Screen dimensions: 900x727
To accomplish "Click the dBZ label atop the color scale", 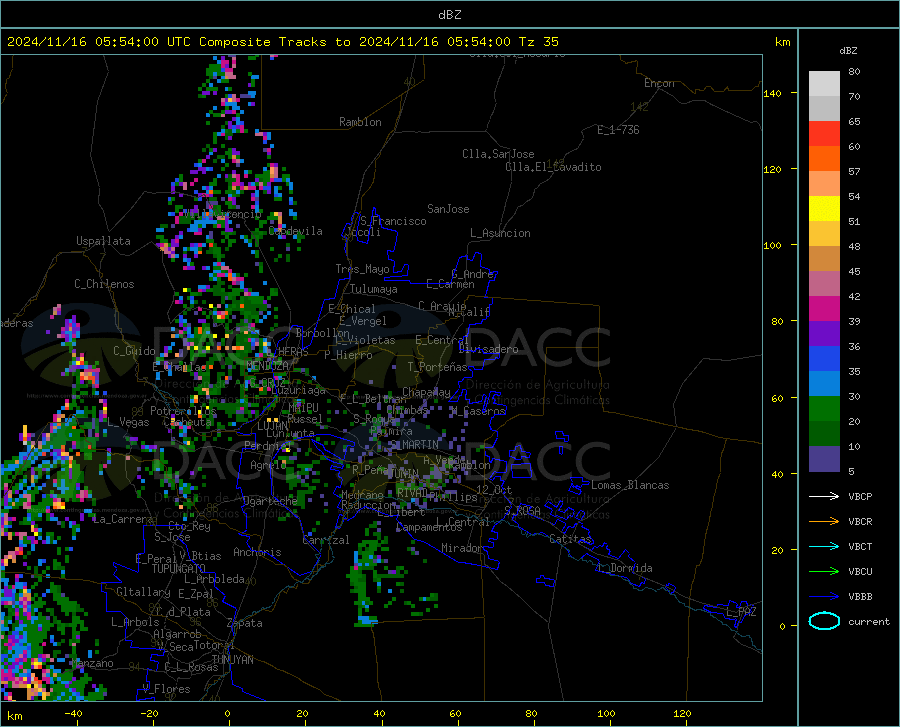I will (848, 50).
